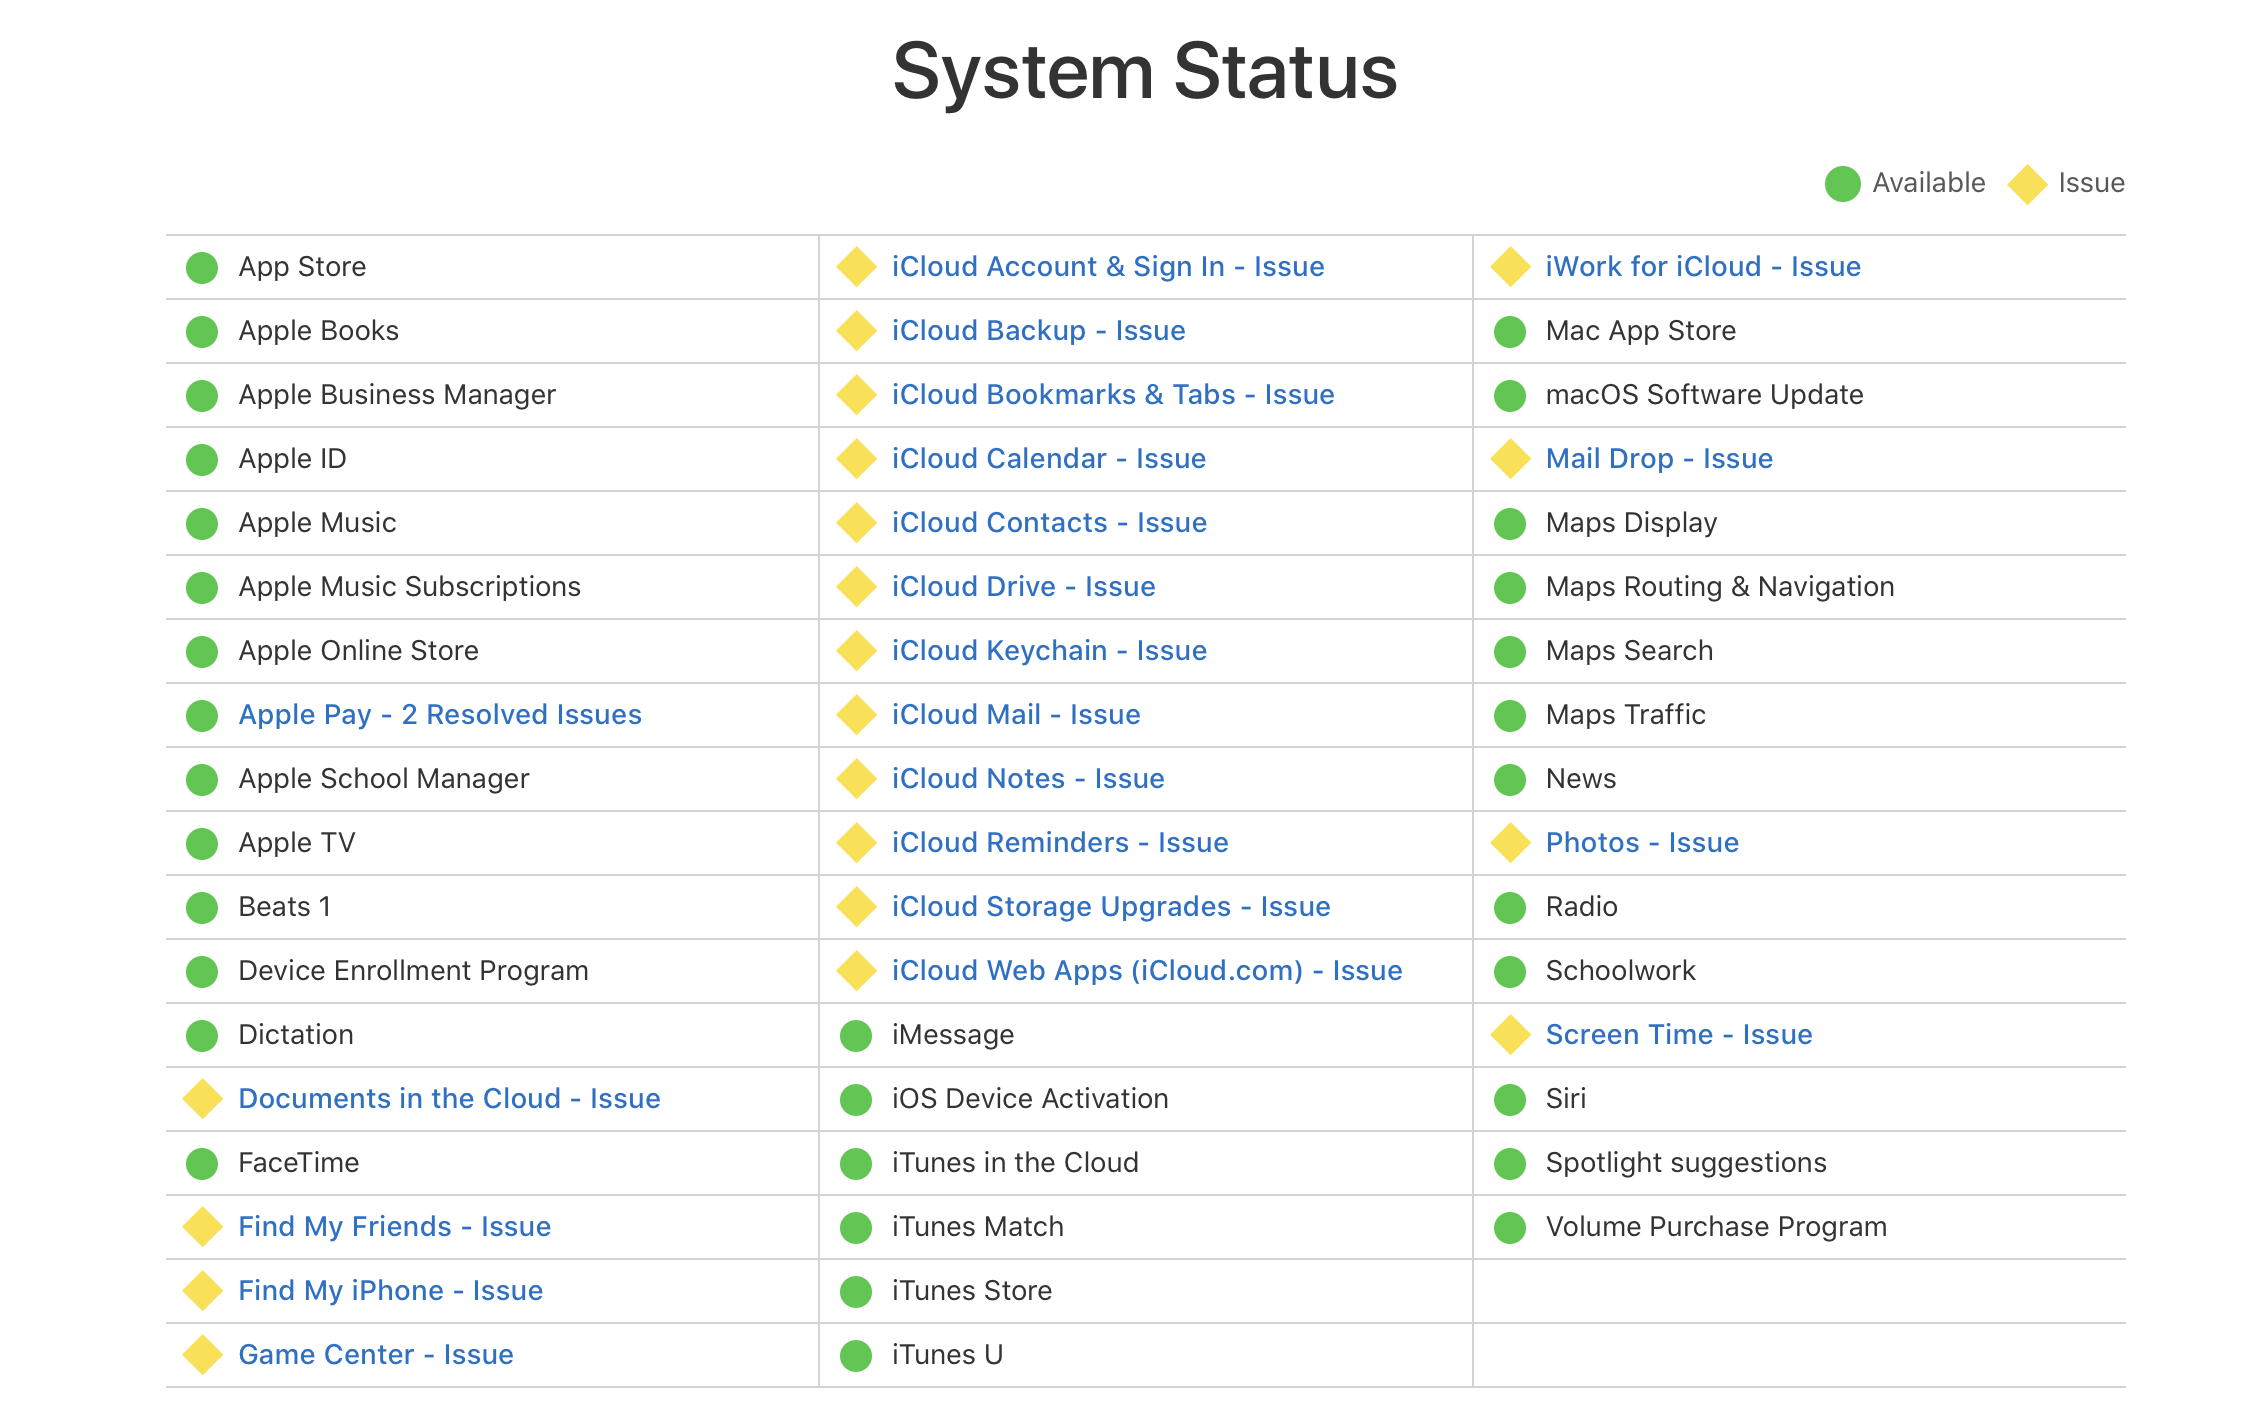This screenshot has width=2248, height=1428.
Task: View the Find My iPhone issue details
Action: click(x=390, y=1291)
